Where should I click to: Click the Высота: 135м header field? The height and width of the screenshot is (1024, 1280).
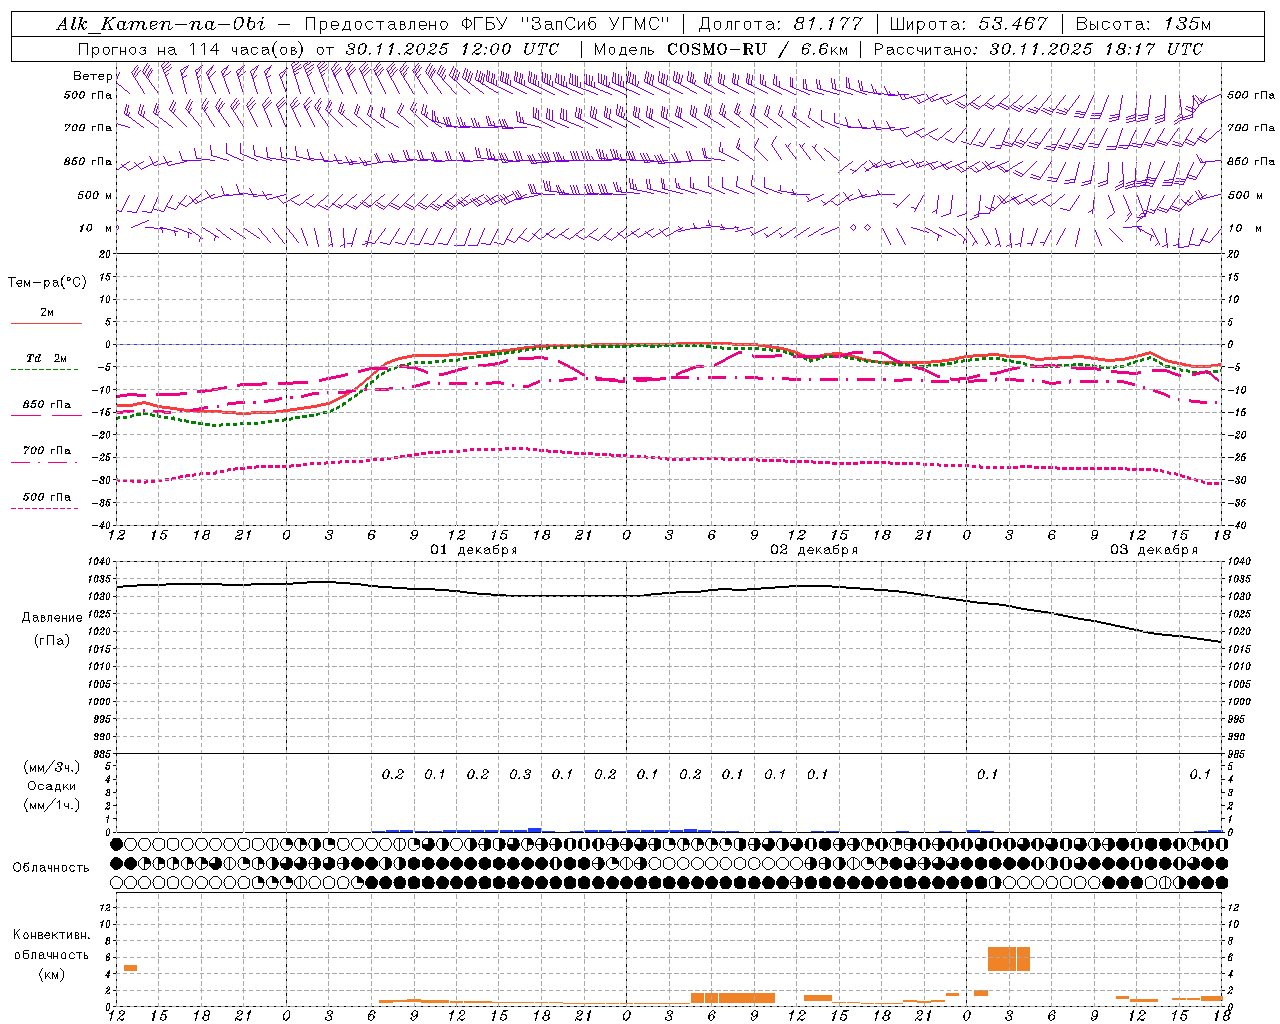tap(1141, 24)
